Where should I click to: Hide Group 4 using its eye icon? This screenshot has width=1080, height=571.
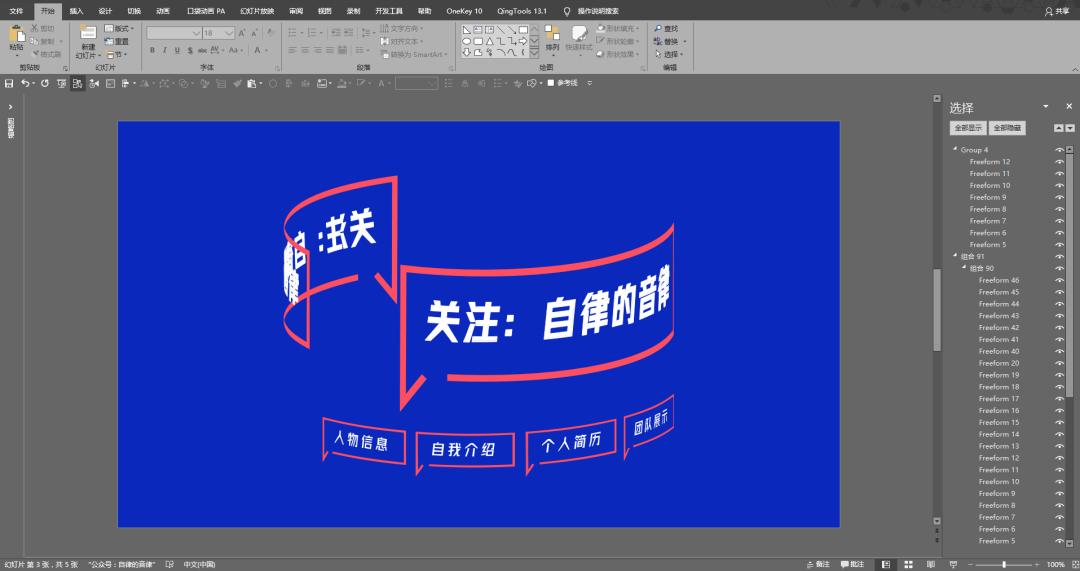[1059, 149]
